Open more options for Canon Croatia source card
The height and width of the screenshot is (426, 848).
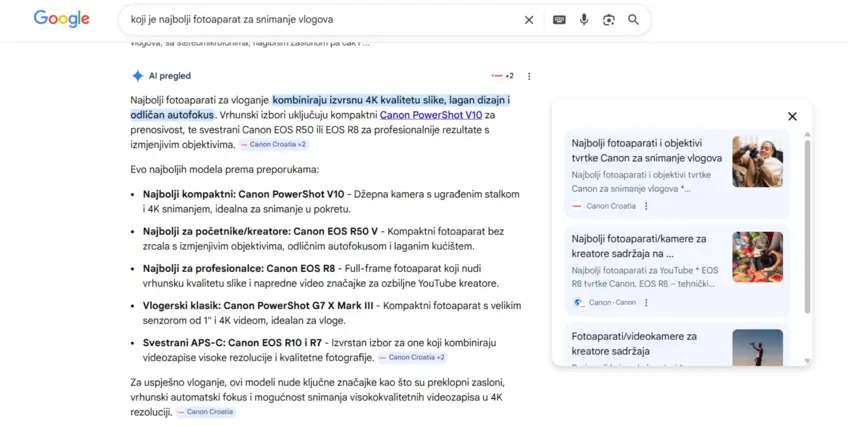(646, 206)
